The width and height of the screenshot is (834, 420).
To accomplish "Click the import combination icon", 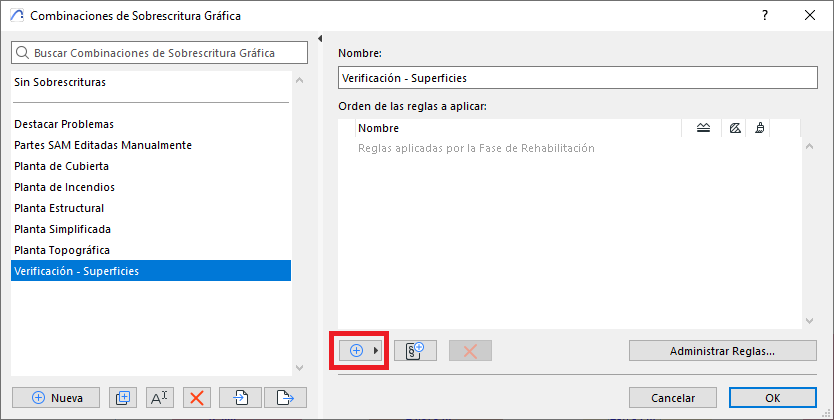I will [241, 397].
